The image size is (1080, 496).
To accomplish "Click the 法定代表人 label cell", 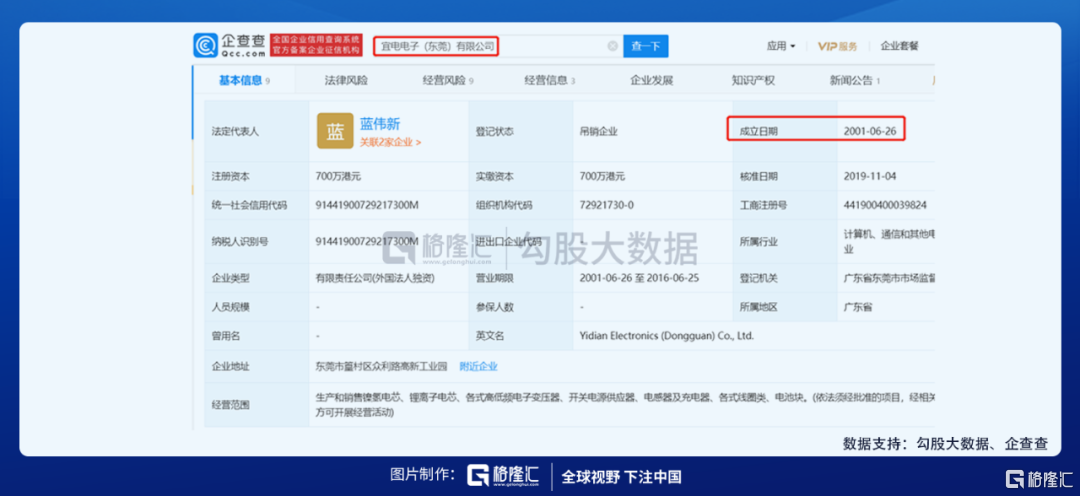I will click(256, 131).
